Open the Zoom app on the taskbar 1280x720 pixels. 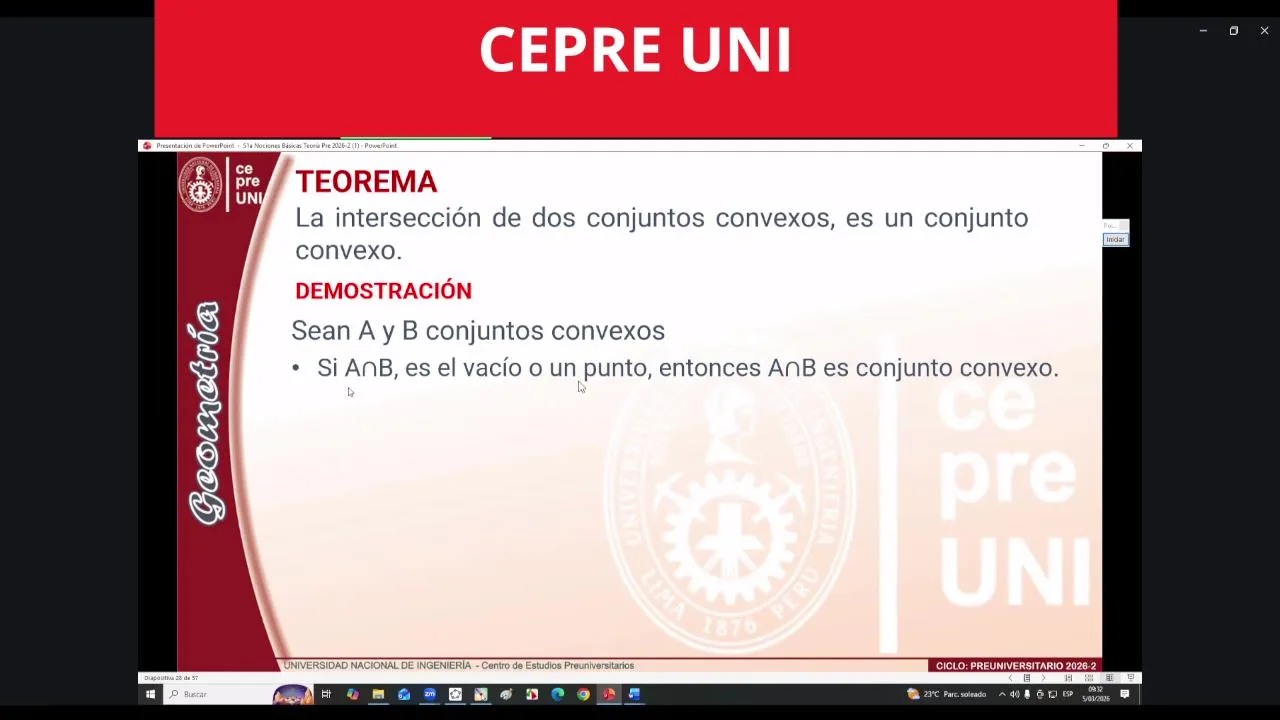[x=429, y=694]
